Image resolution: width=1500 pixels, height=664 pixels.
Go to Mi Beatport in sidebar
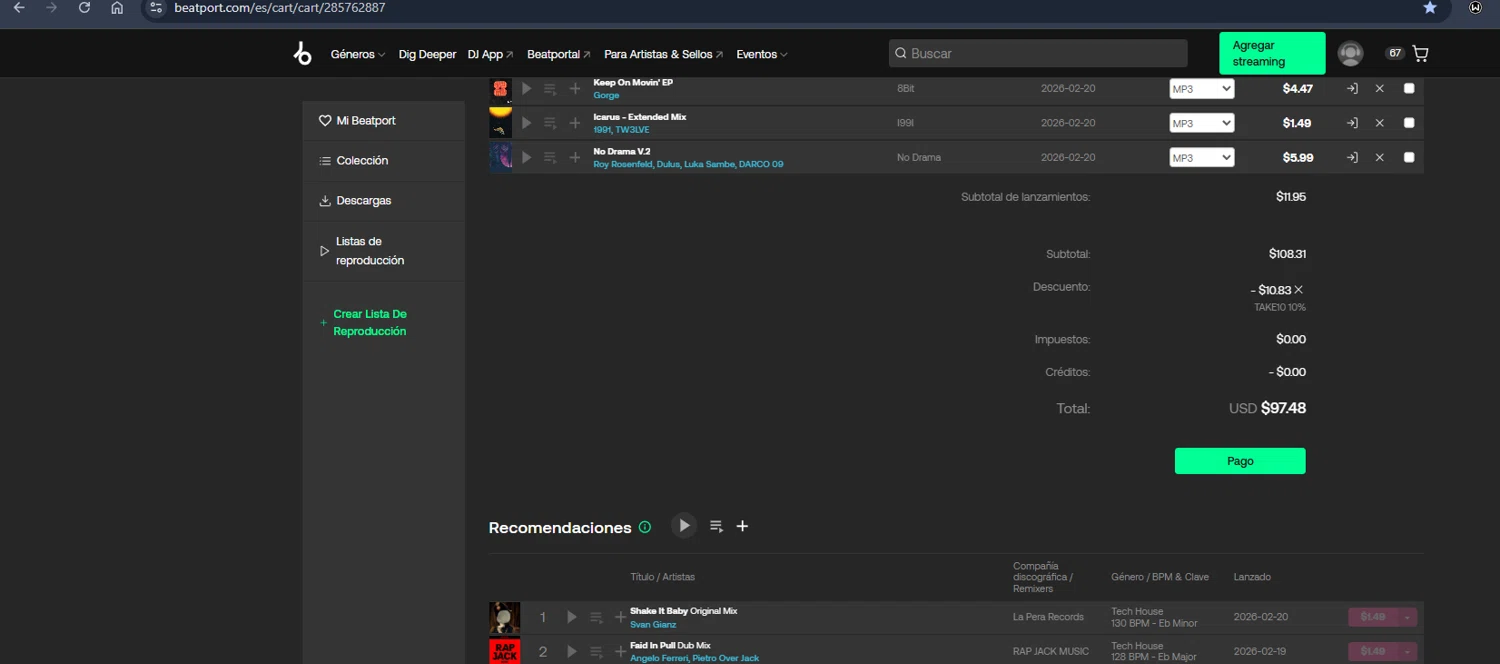click(384, 121)
